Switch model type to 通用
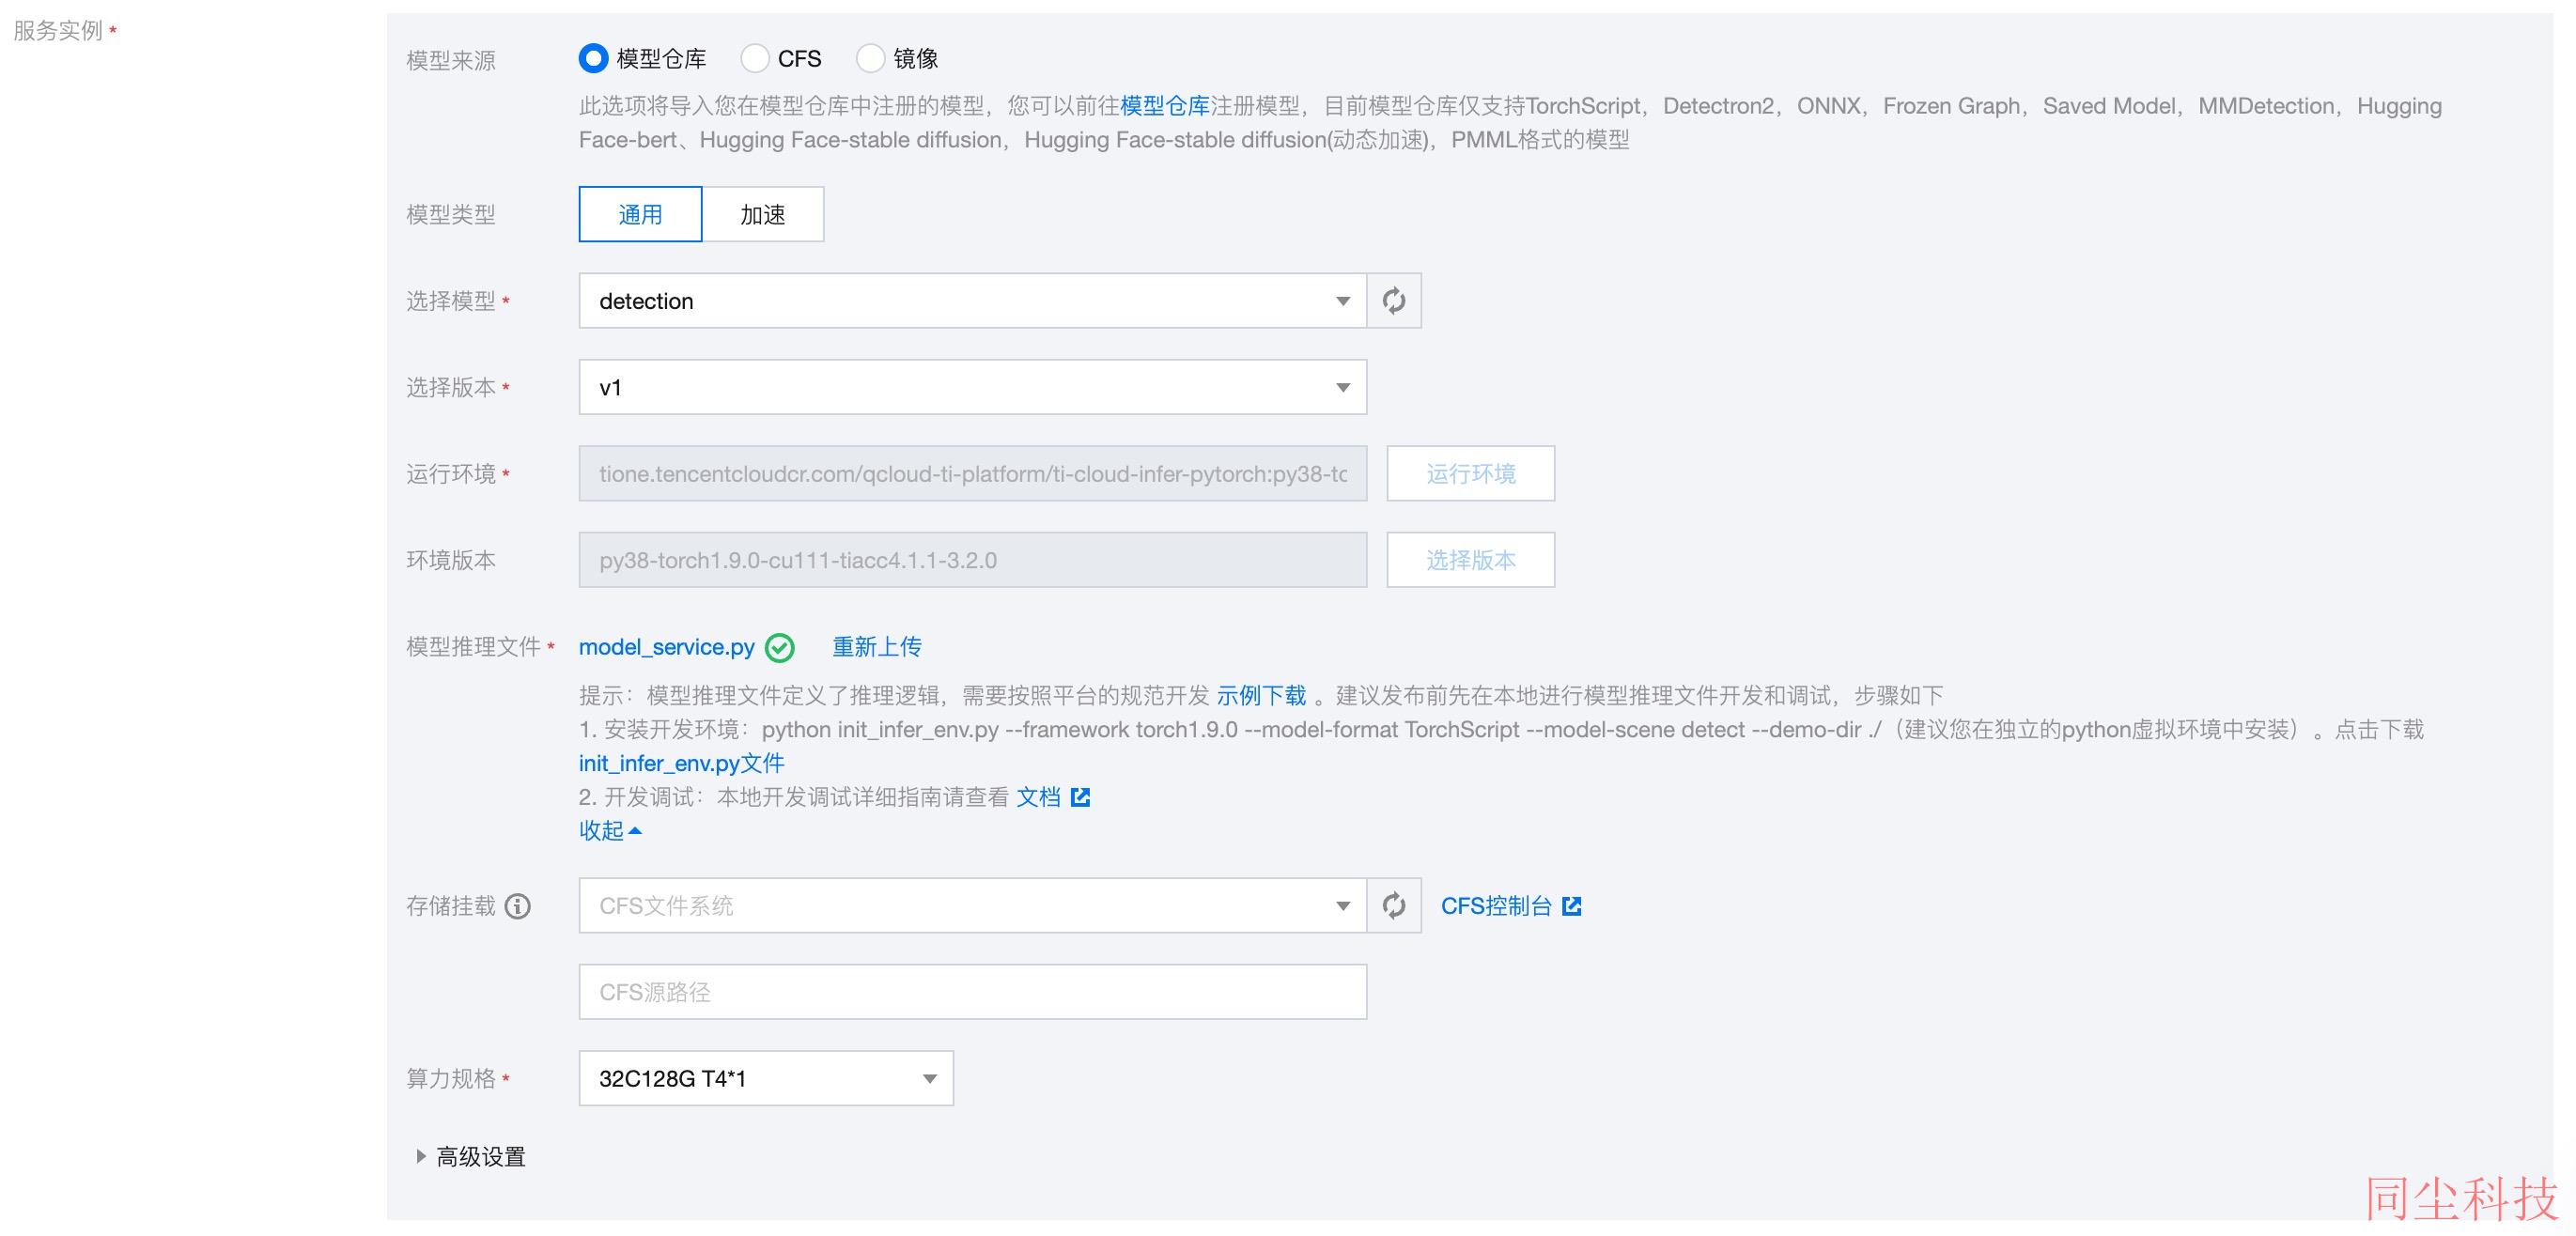2576x1236 pixels. (640, 214)
